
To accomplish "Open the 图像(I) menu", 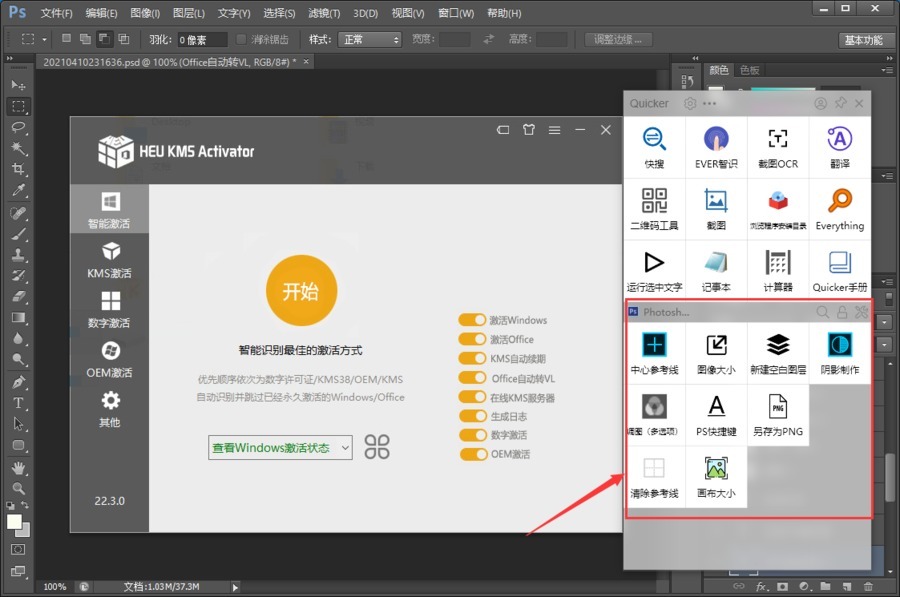I will tap(145, 13).
